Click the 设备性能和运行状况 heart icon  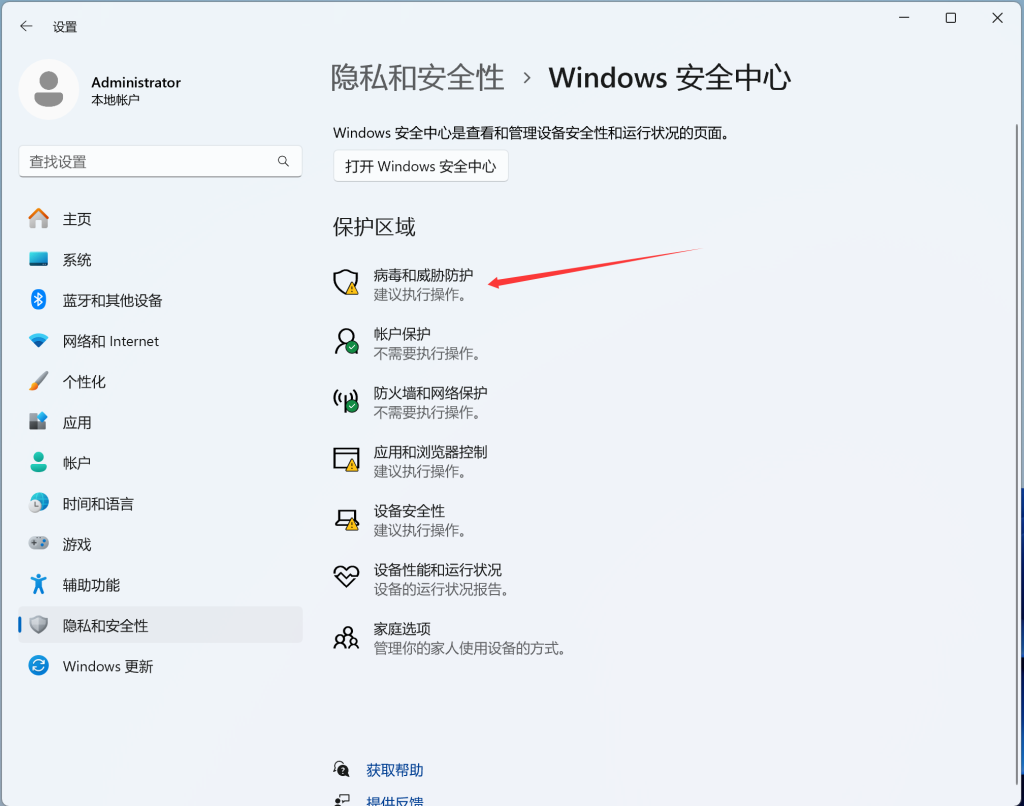346,577
